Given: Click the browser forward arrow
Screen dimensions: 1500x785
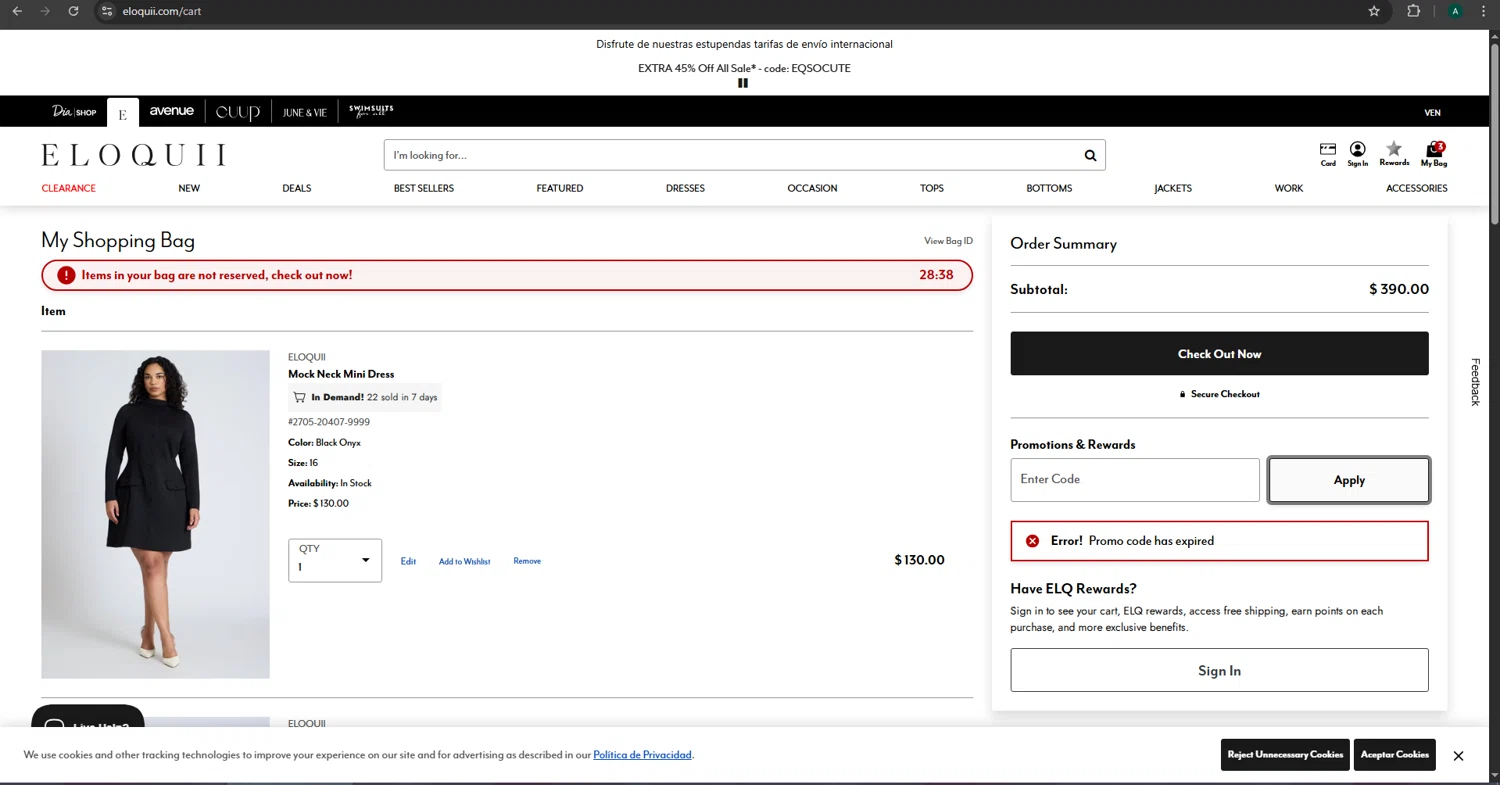Looking at the screenshot, I should (x=45, y=11).
